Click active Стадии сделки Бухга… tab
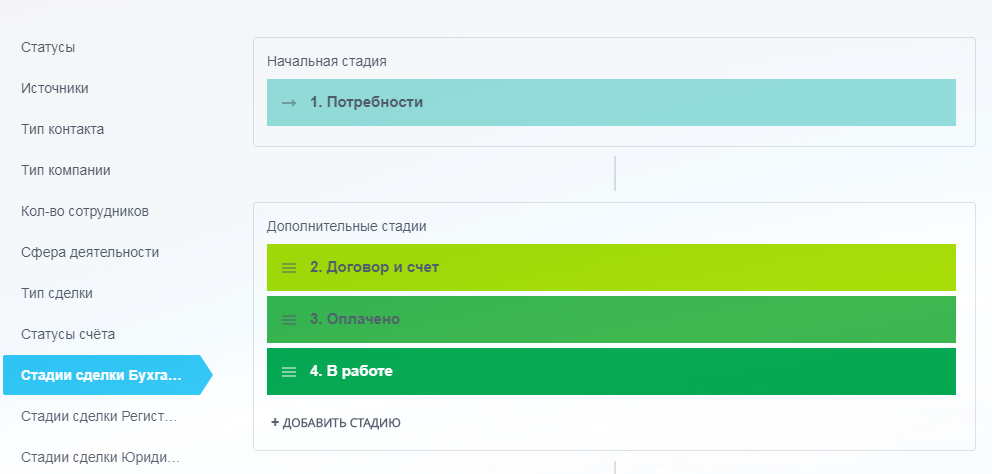The image size is (992, 474). 102,375
